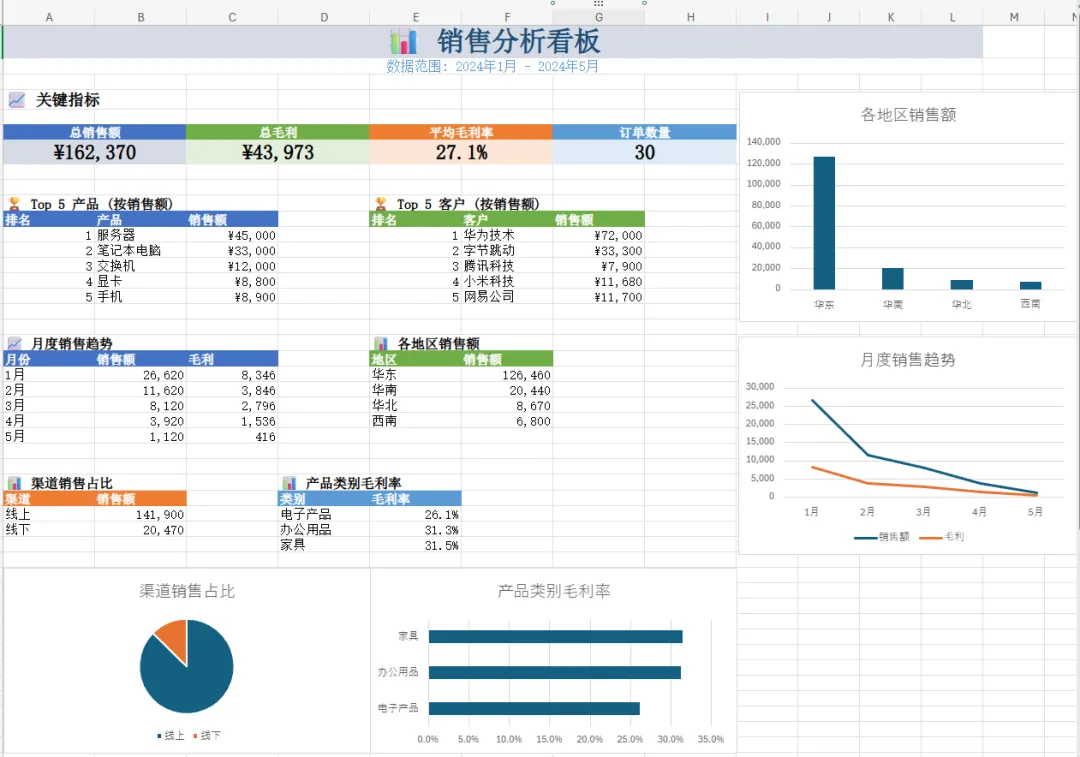Click the 华南 bar in regional sales chart
Image resolution: width=1080 pixels, height=757 pixels.
(893, 278)
